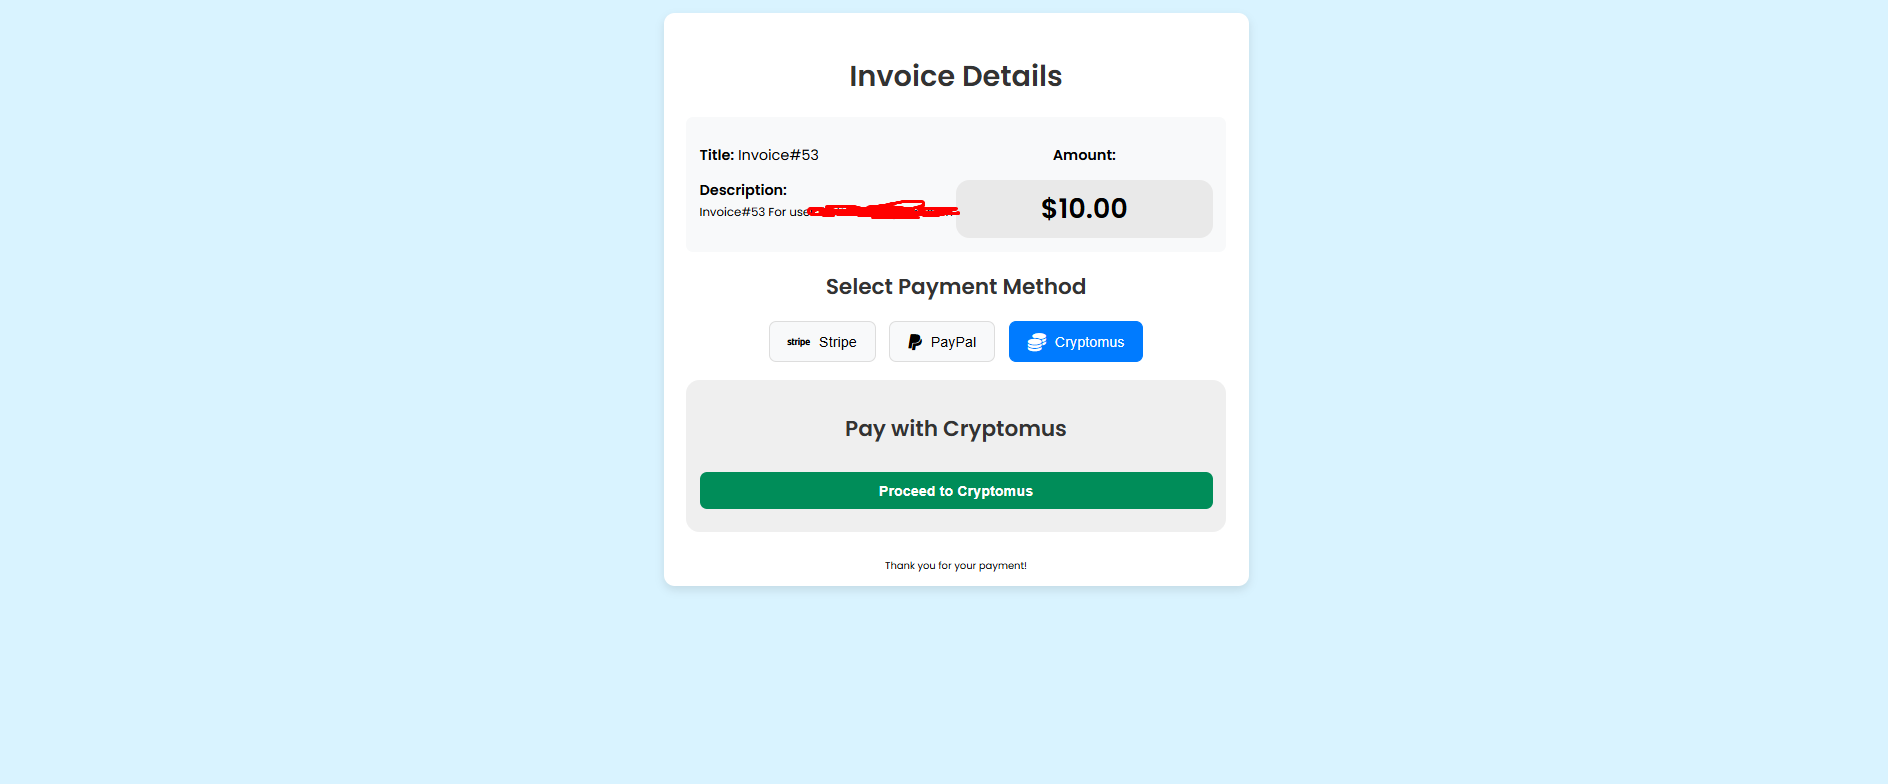Select the Cryptomus payment label

click(1089, 342)
